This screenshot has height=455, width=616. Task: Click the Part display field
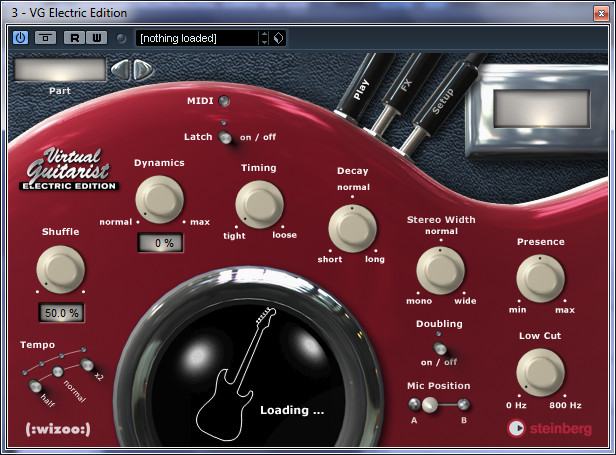click(x=60, y=70)
